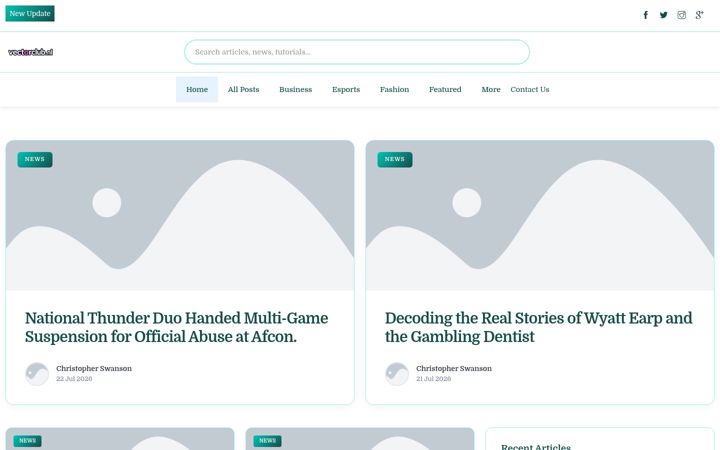Screen dimensions: 720x450
Task: Click NEWS tag on National Thunder article
Action: pyautogui.click(x=35, y=159)
